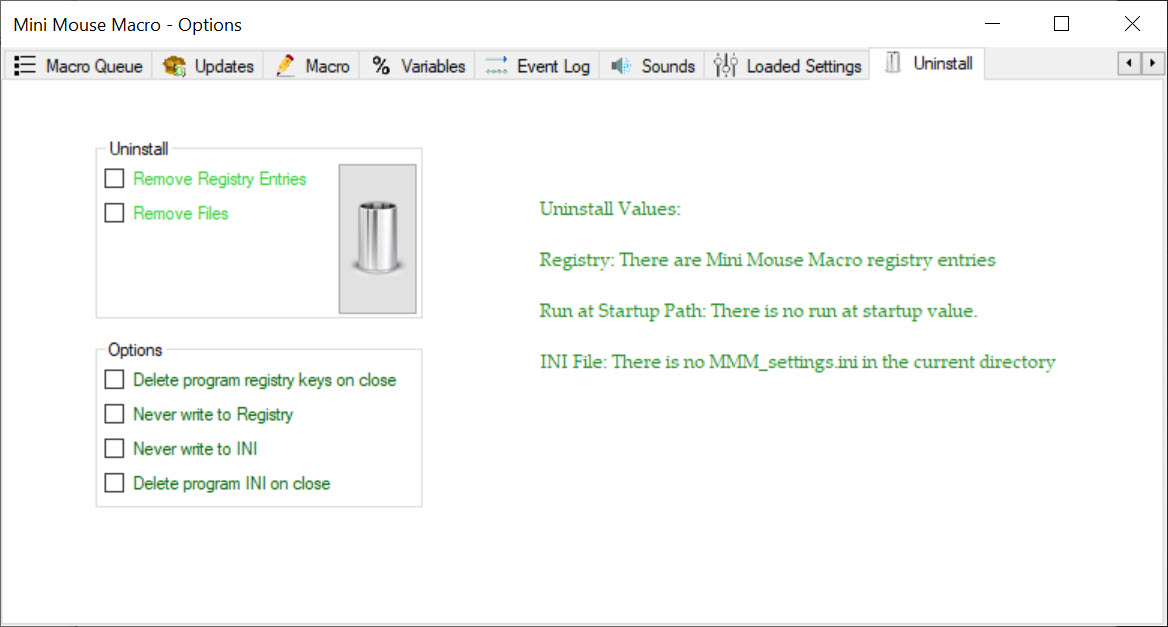Click the speaker icon for Sounds
1168x627 pixels.
tap(621, 66)
